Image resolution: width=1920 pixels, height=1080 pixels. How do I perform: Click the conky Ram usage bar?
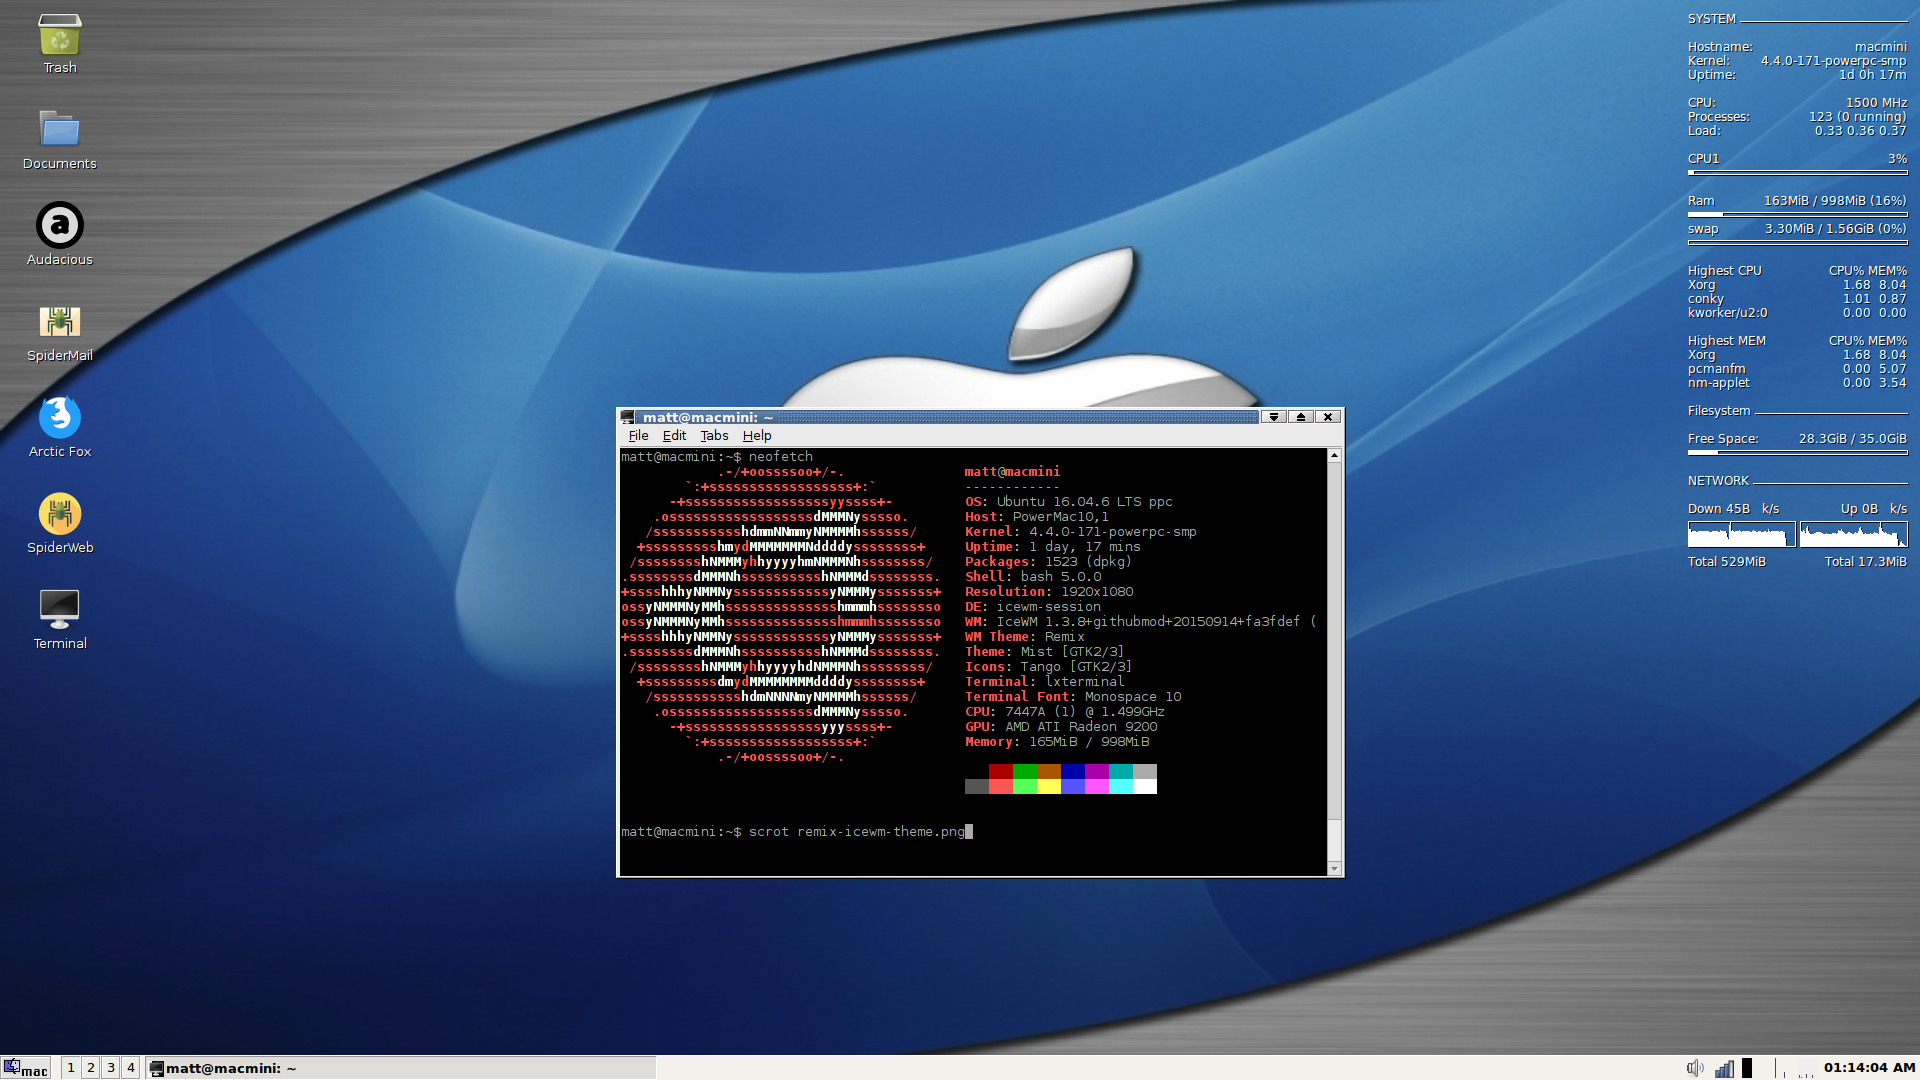(x=1798, y=214)
